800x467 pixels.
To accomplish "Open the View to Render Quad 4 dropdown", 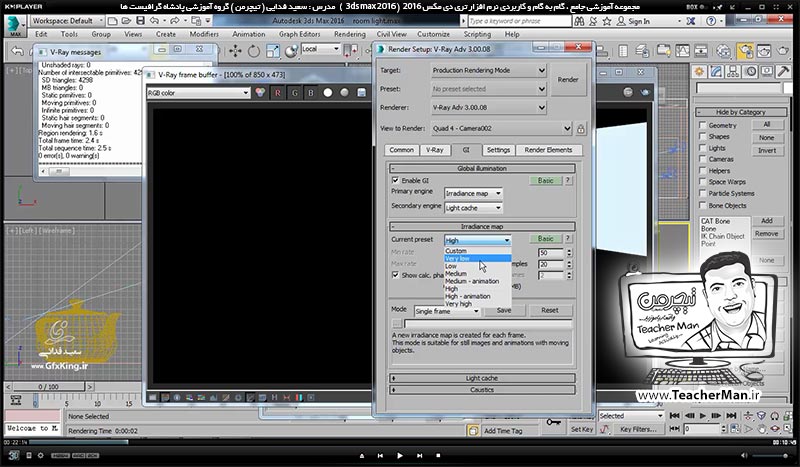I will tap(502, 129).
